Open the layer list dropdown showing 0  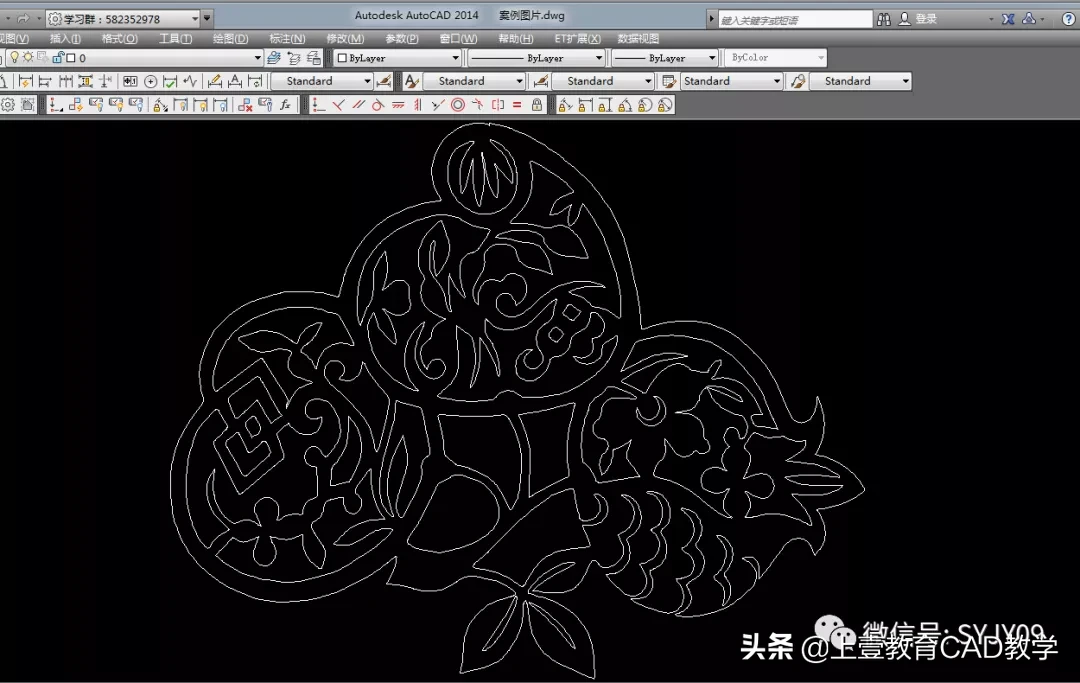click(x=134, y=58)
